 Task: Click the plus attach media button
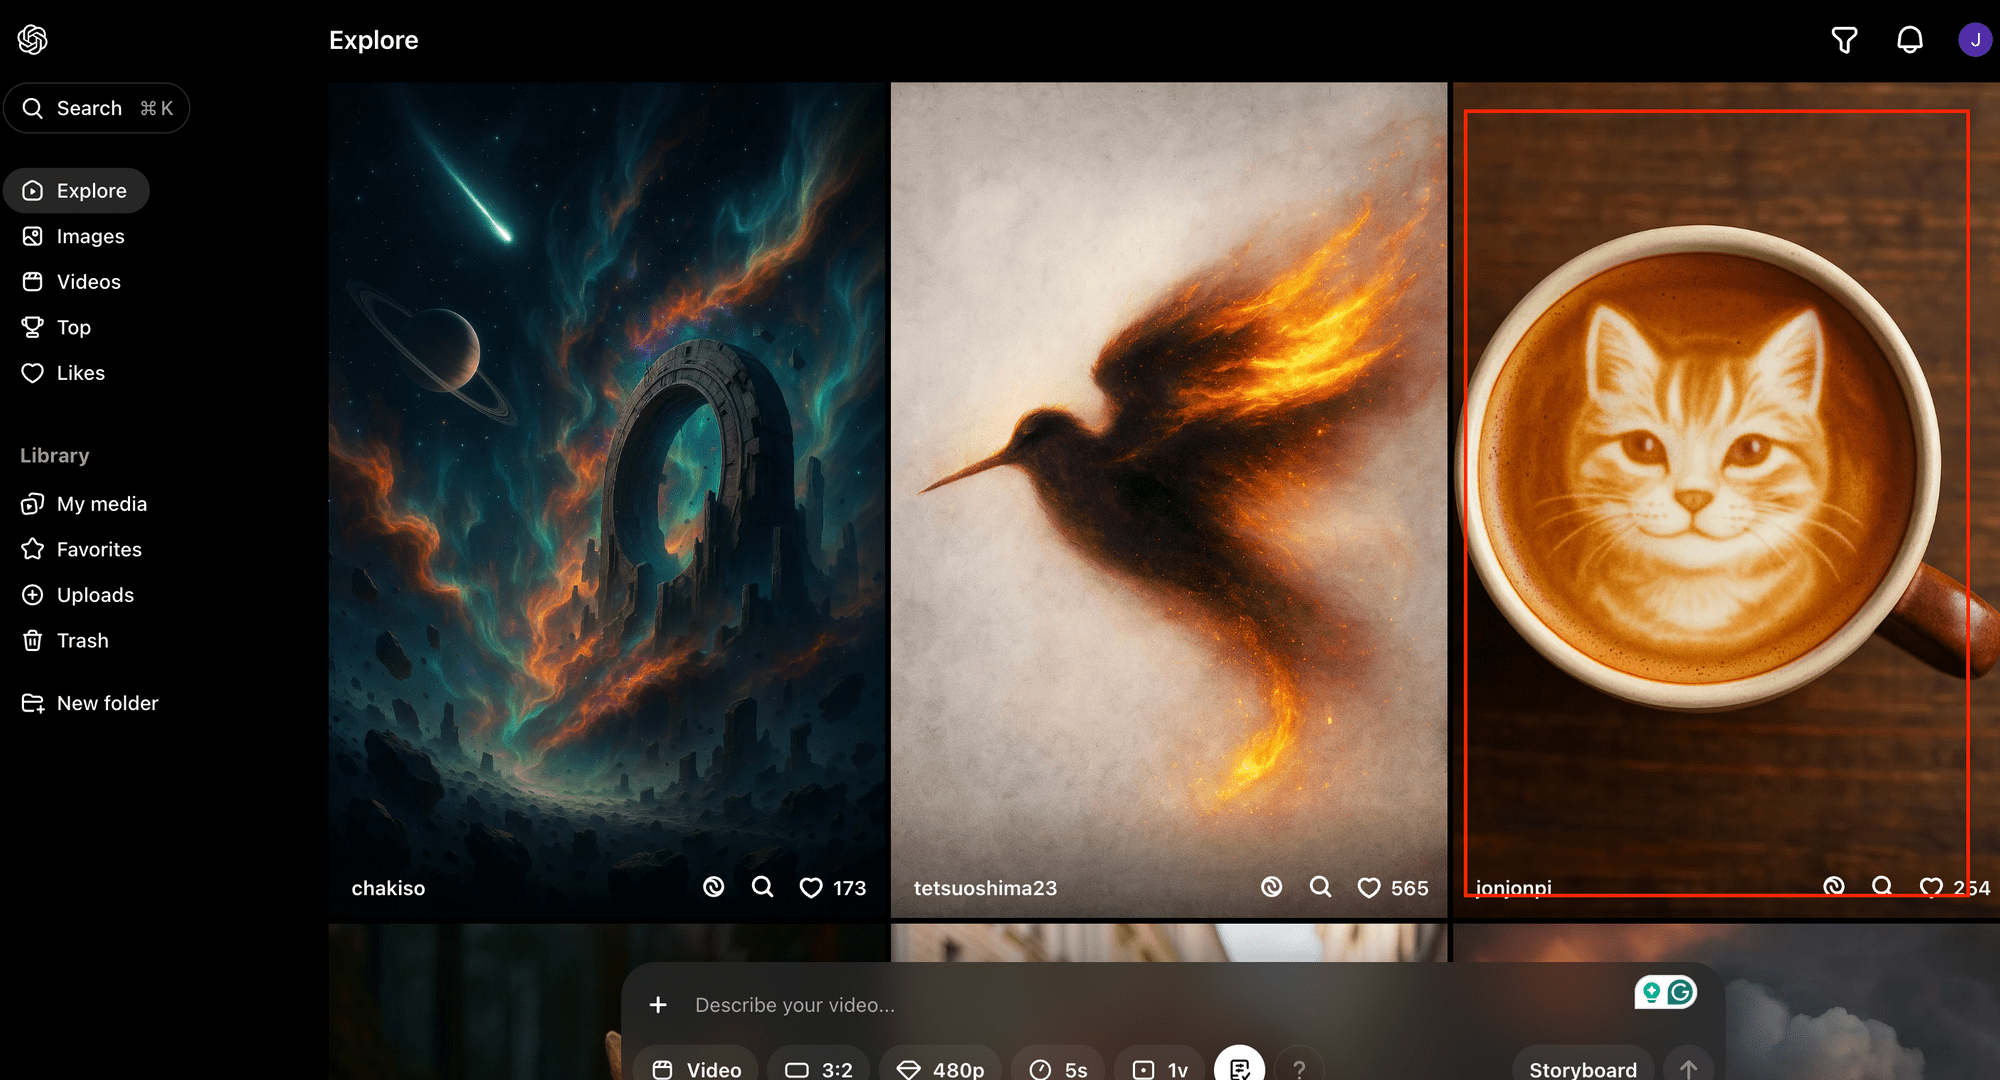[x=658, y=1005]
